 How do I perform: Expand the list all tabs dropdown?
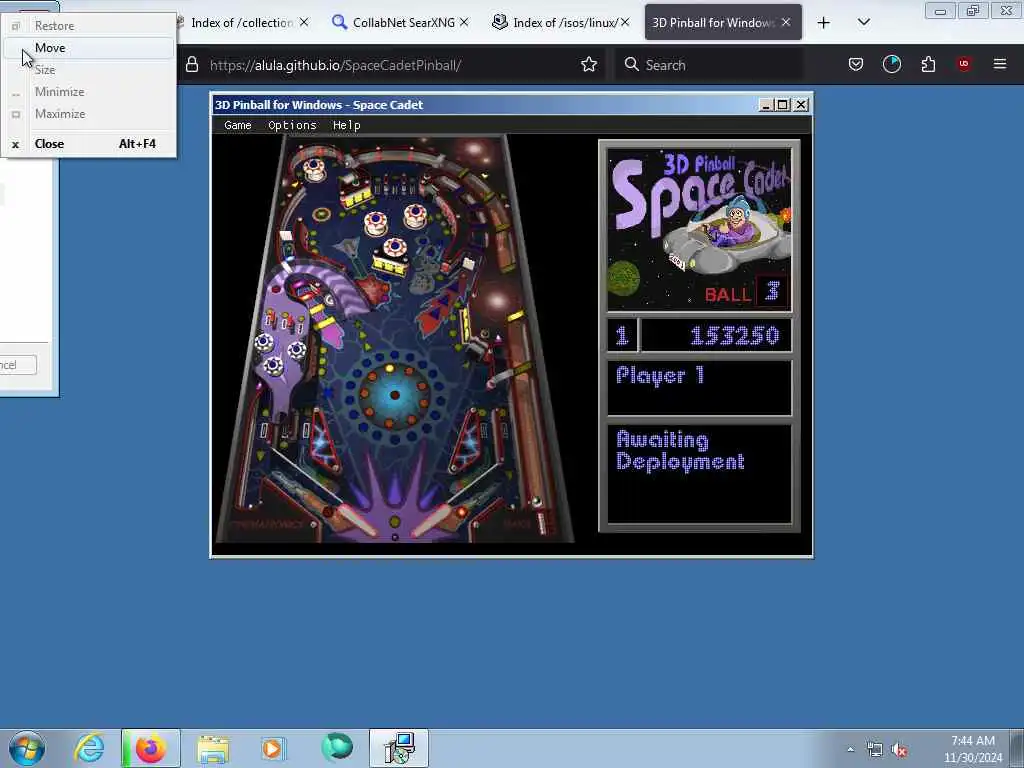coord(863,22)
